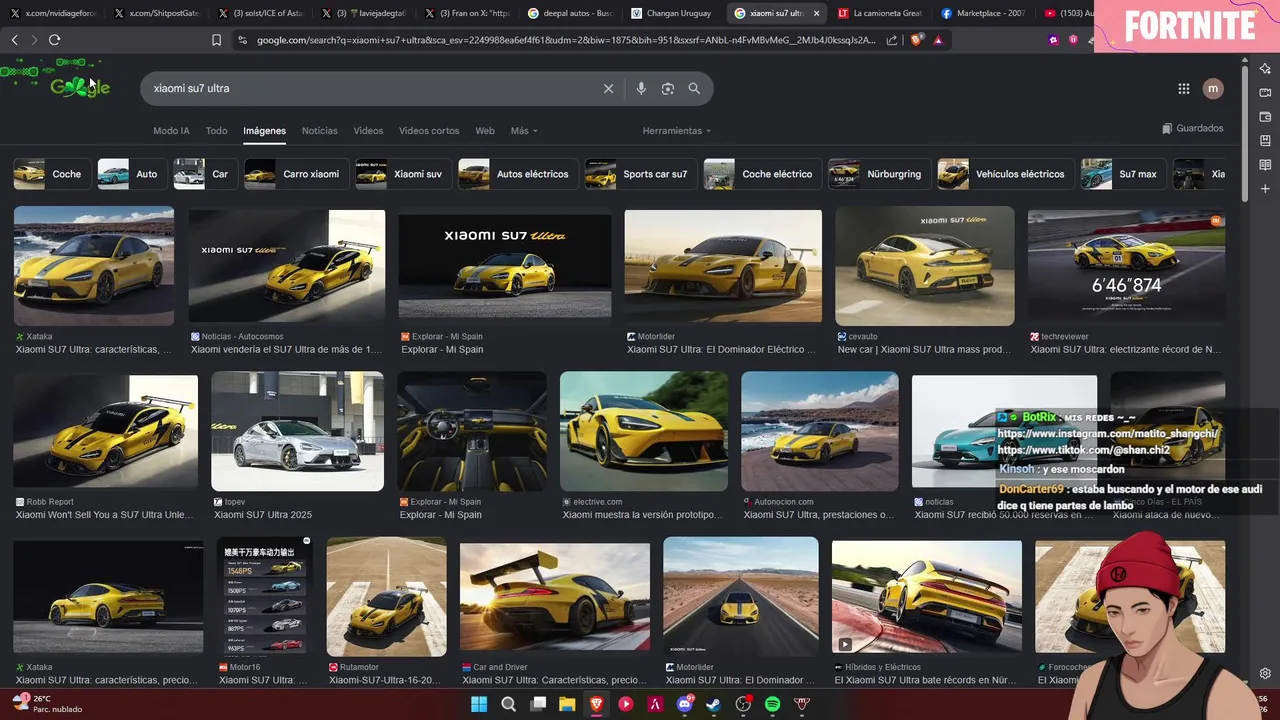
Task: Open the Robb Report image result
Action: pyautogui.click(x=105, y=431)
